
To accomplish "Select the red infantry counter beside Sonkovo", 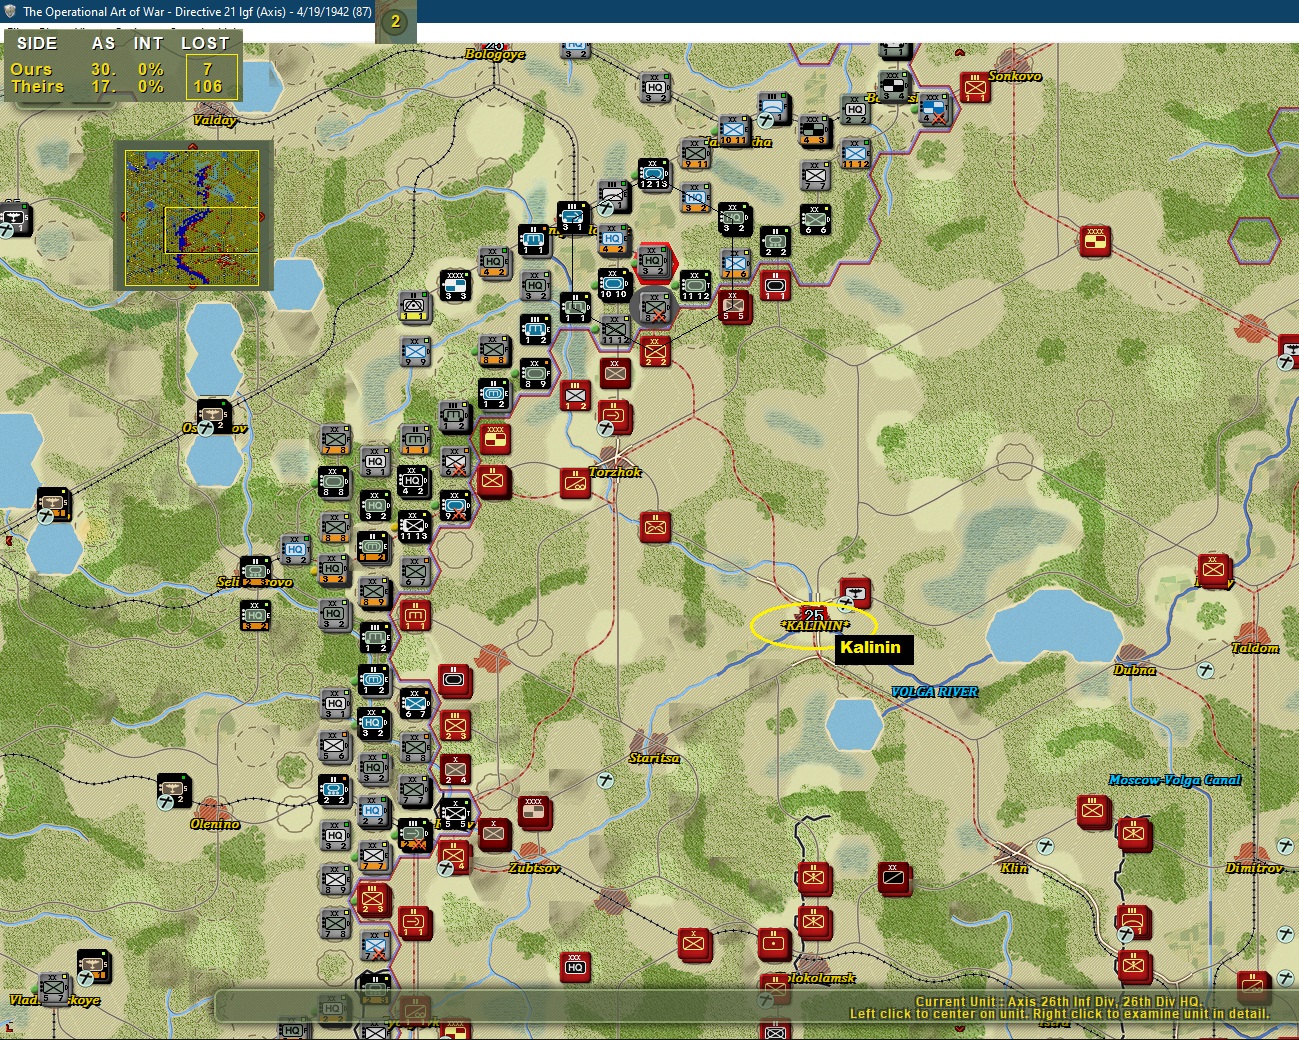I will click(x=974, y=87).
